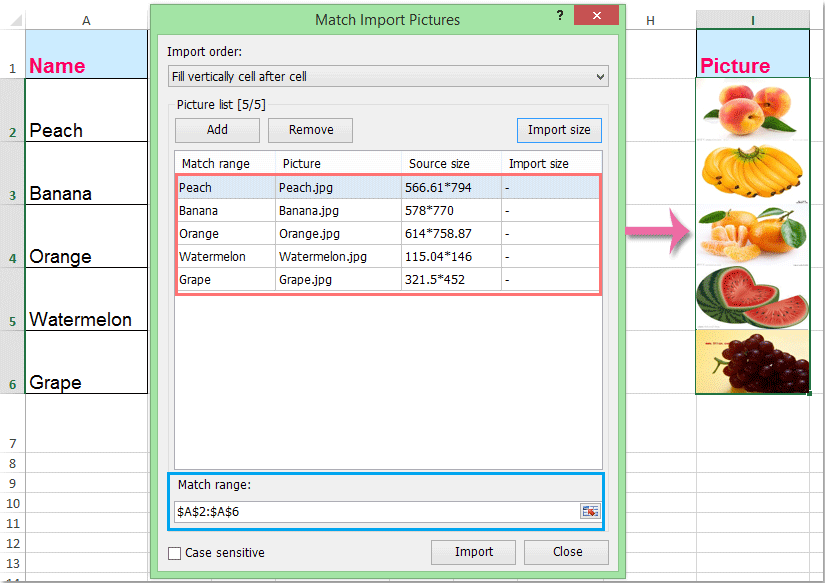Enable the Case sensitive checkbox
This screenshot has width=825, height=583.
click(174, 552)
